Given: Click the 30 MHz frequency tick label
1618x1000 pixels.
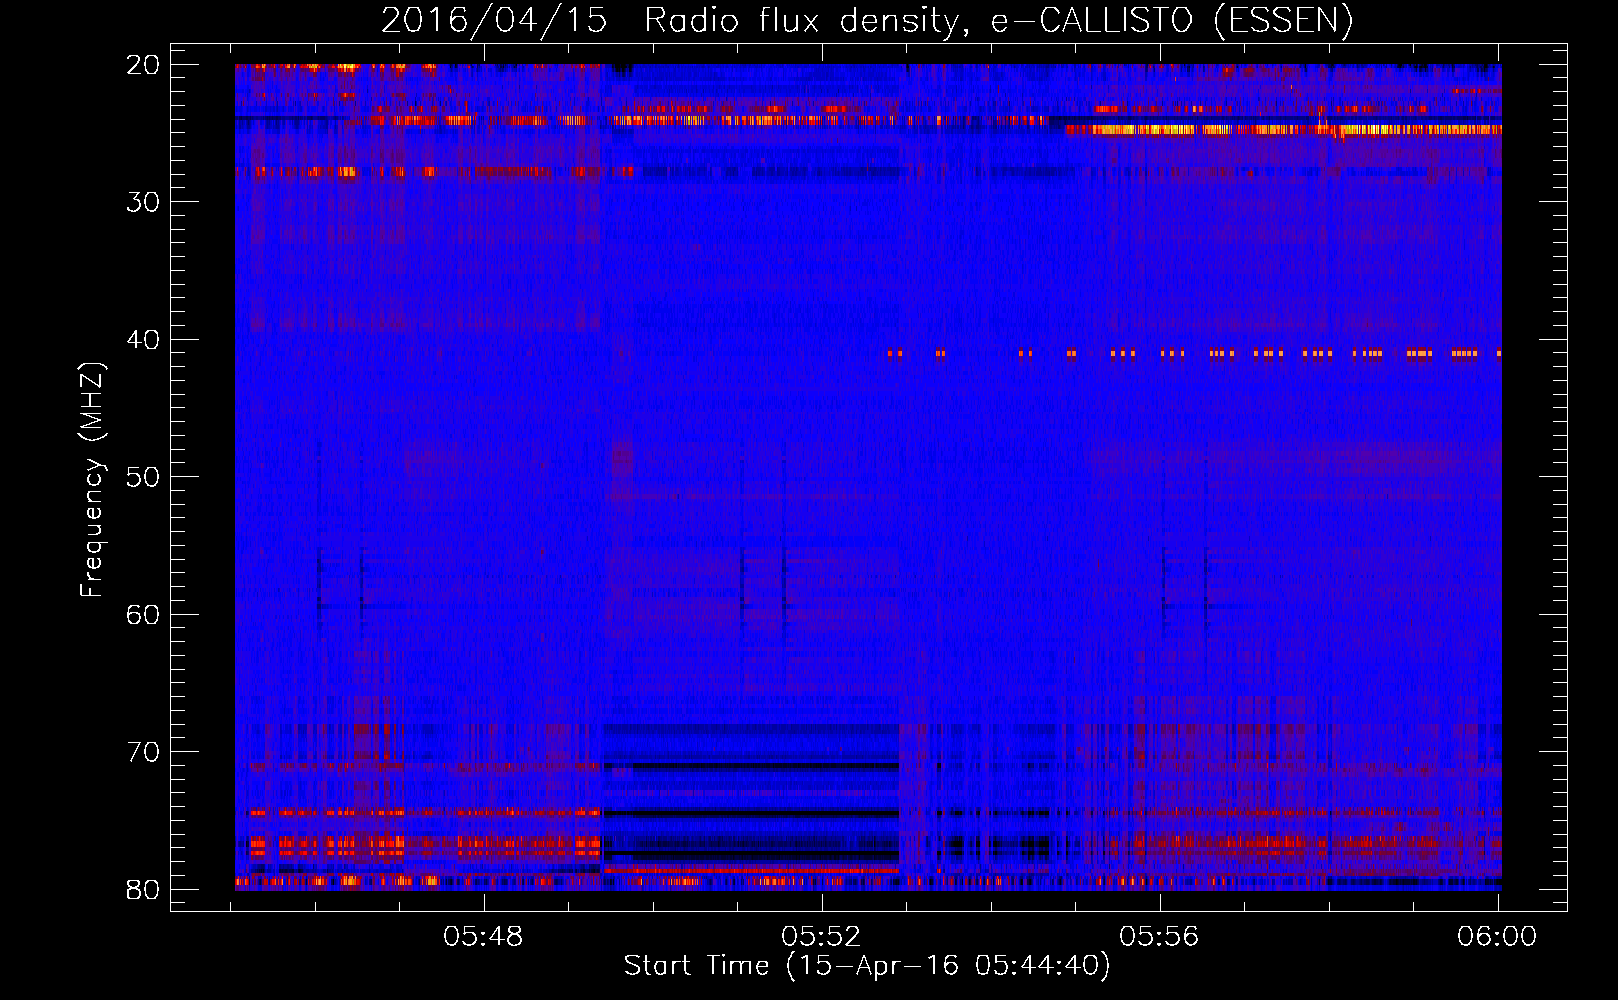Looking at the screenshot, I should 144,202.
